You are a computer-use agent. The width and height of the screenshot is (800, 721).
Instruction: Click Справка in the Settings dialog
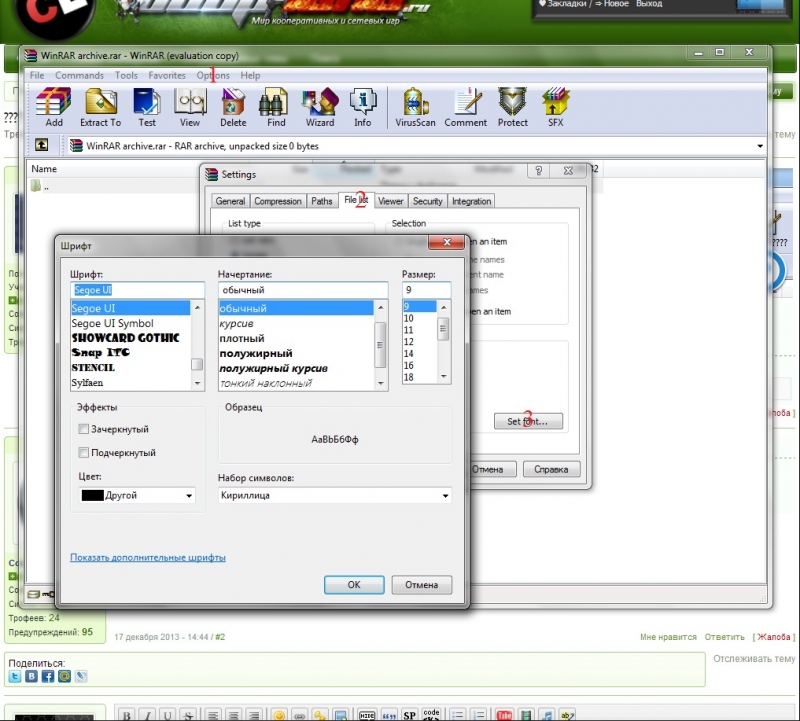click(552, 469)
